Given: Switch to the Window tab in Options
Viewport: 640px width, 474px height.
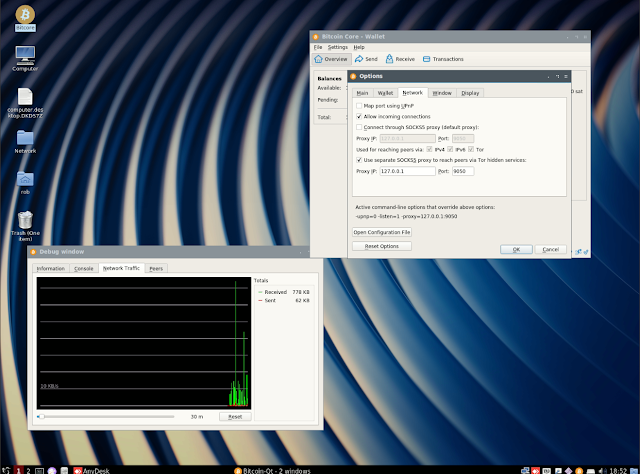Looking at the screenshot, I should pyautogui.click(x=442, y=93).
